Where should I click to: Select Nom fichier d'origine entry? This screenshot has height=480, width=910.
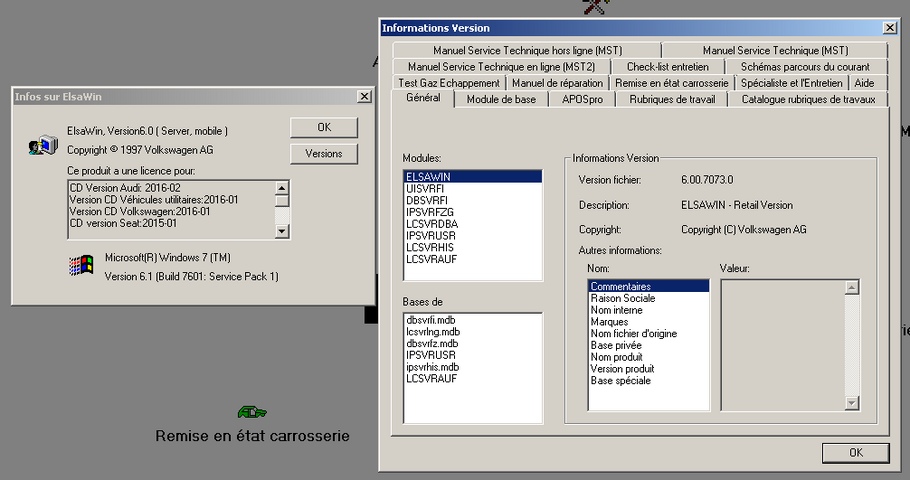[x=649, y=333]
